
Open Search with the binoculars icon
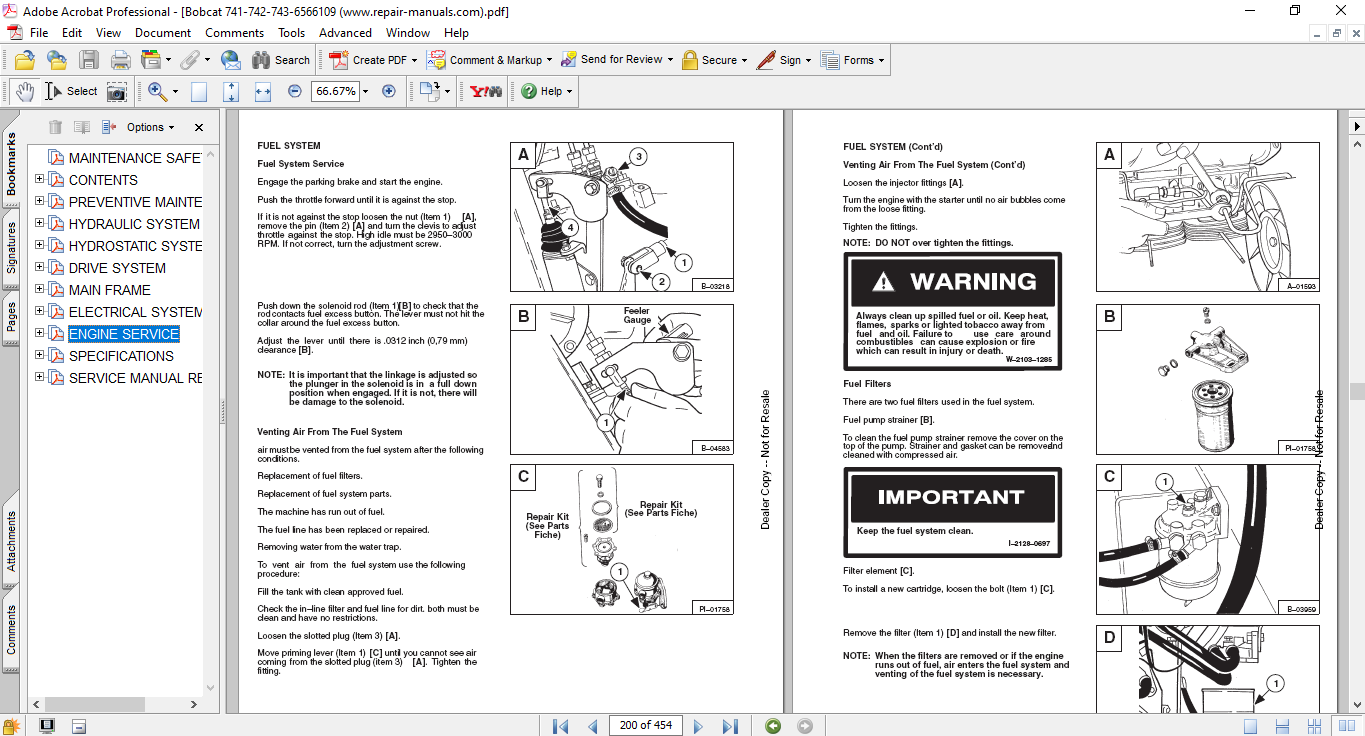(281, 60)
